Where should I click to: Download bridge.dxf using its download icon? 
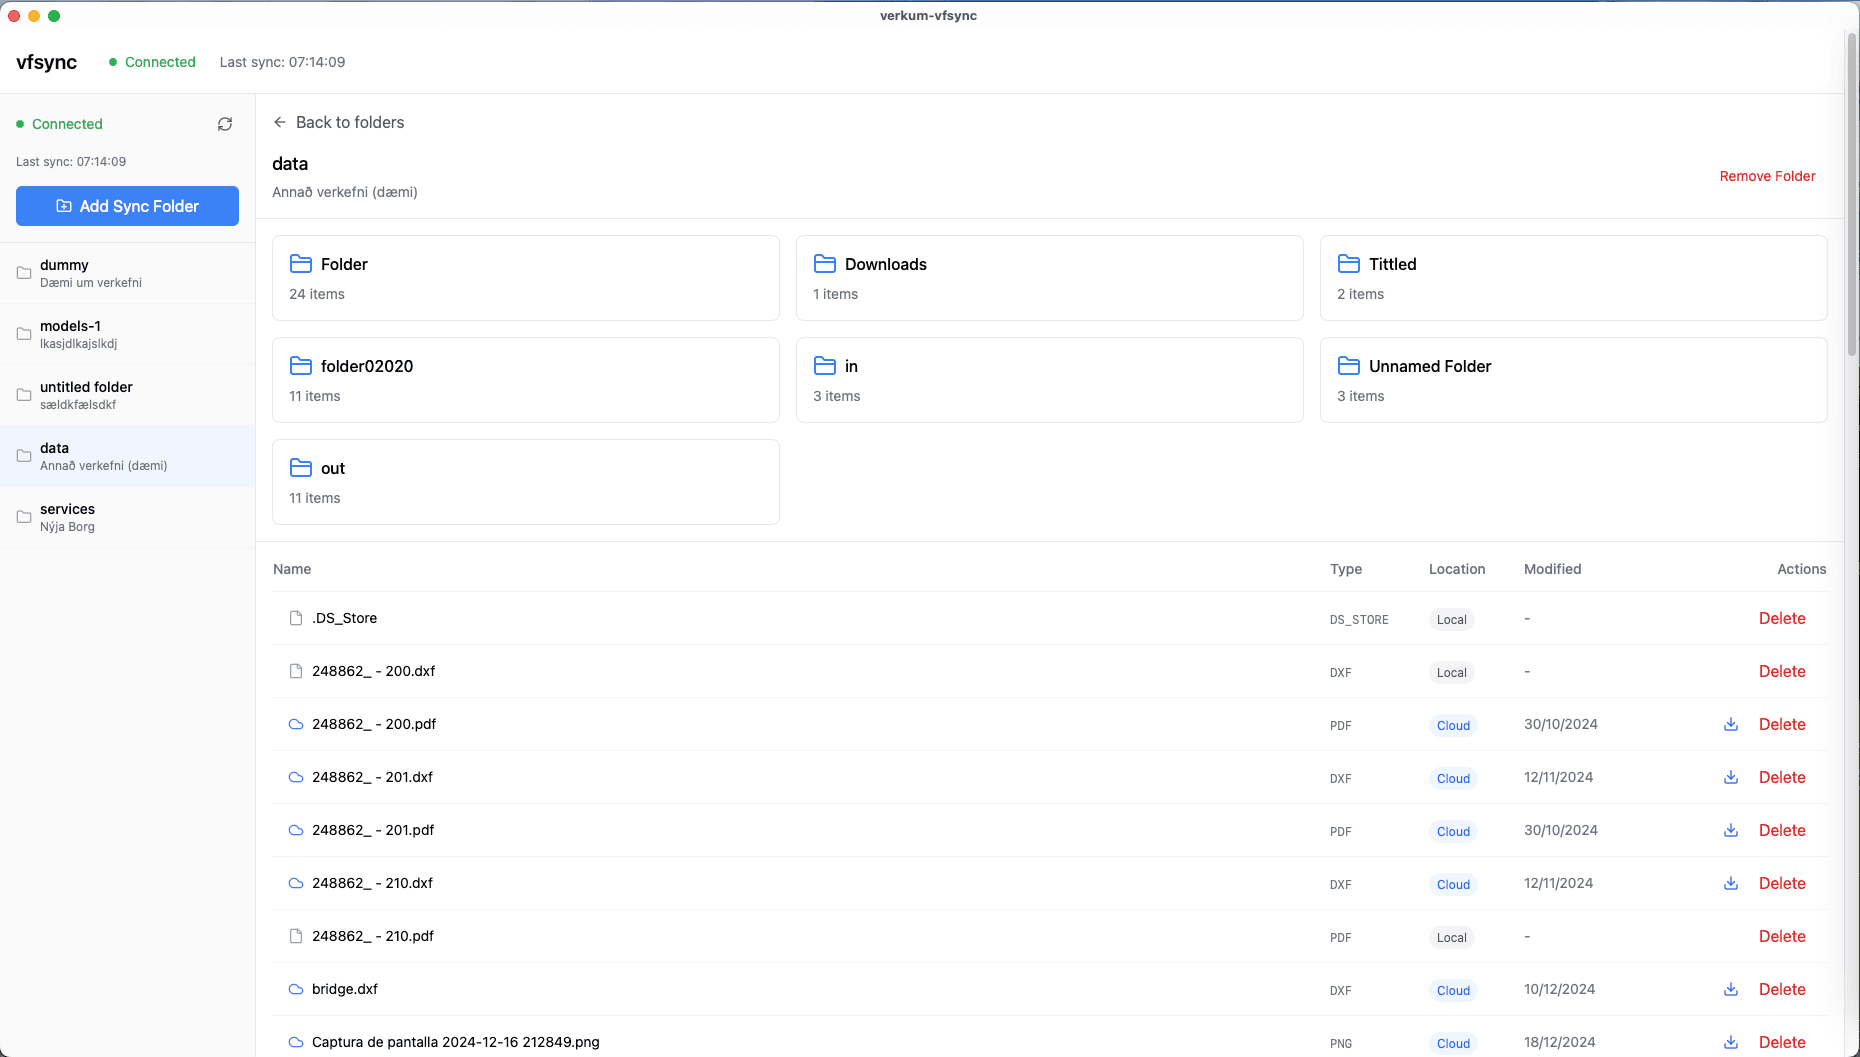(1730, 990)
